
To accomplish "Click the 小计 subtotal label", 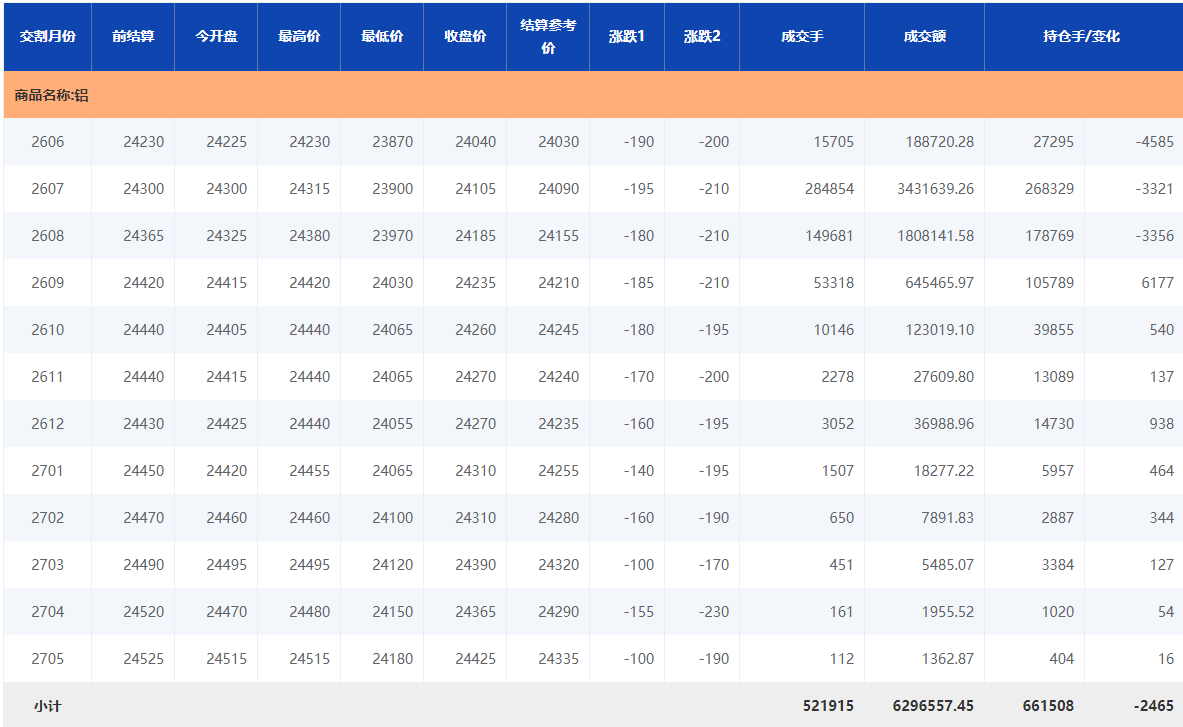I will [x=48, y=707].
